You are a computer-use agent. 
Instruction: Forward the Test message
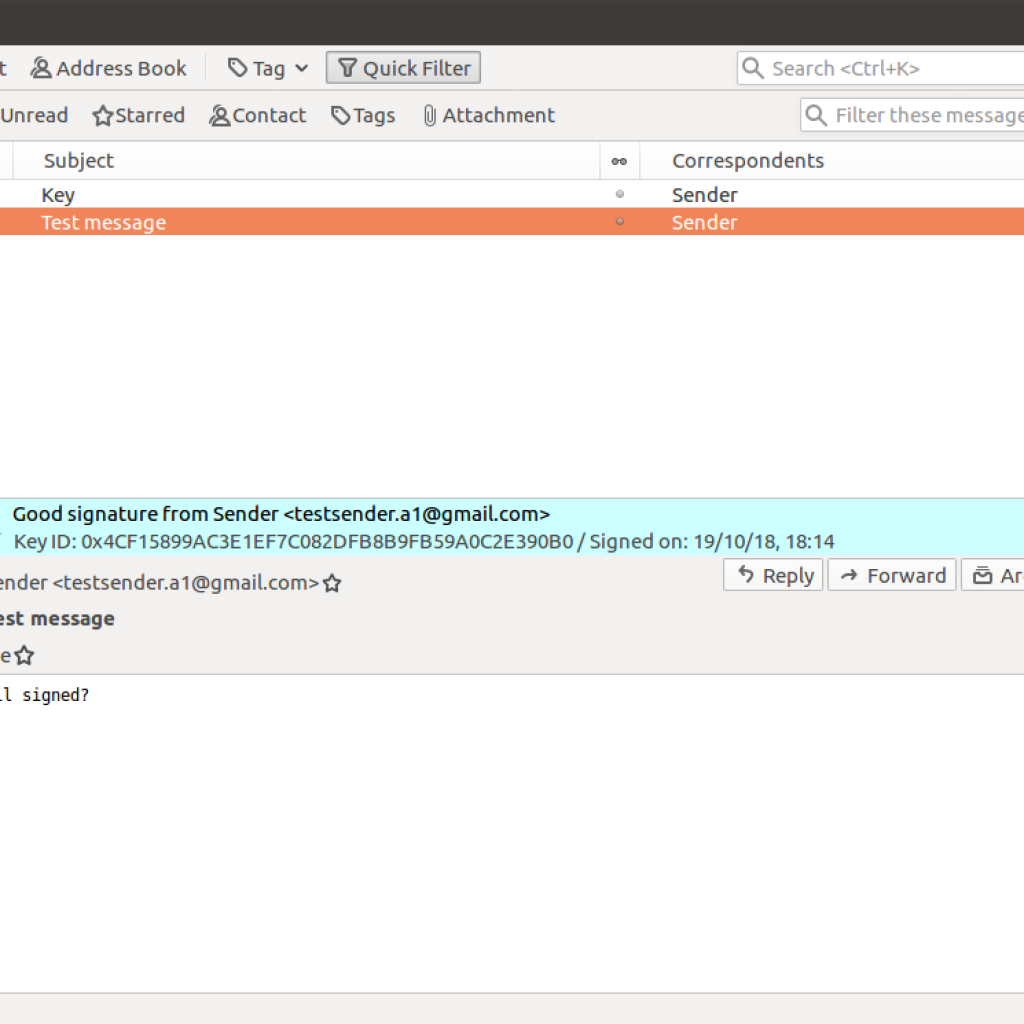(x=892, y=575)
